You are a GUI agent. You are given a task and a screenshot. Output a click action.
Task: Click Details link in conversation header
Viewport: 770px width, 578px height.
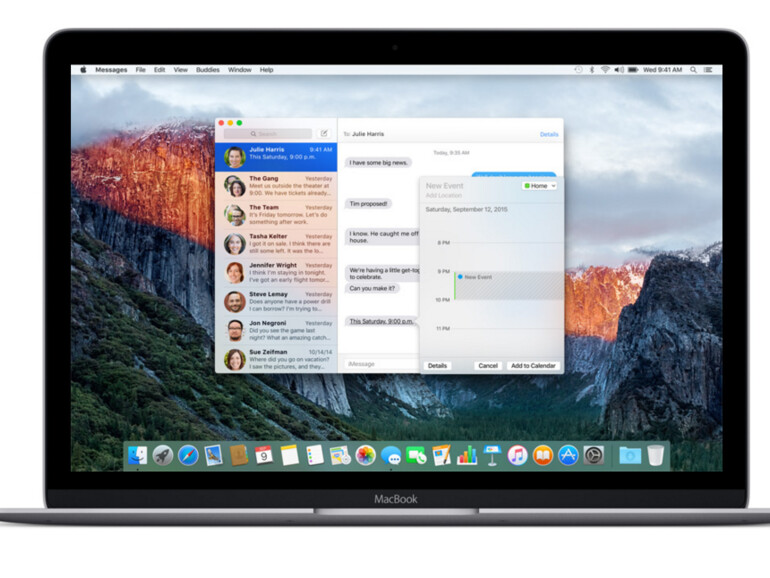pos(549,134)
